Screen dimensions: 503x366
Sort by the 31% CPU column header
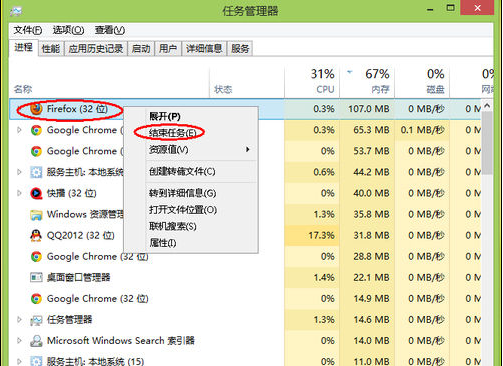(312, 82)
